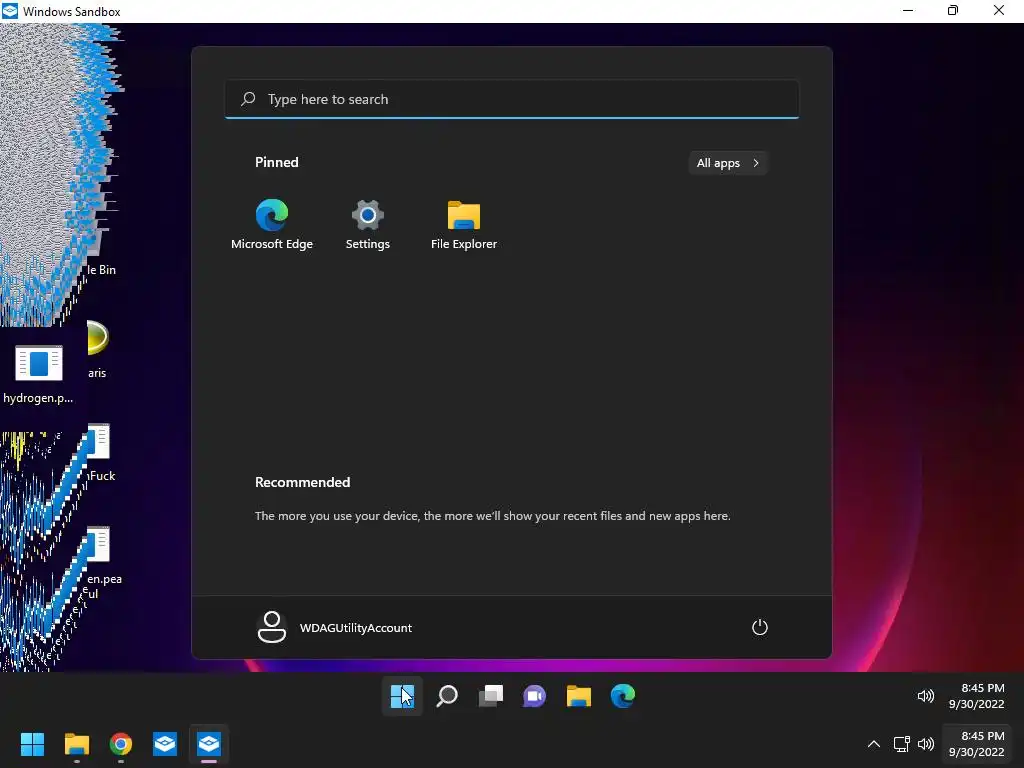Show hidden icons in host tray
1024x768 pixels.
tap(873, 744)
